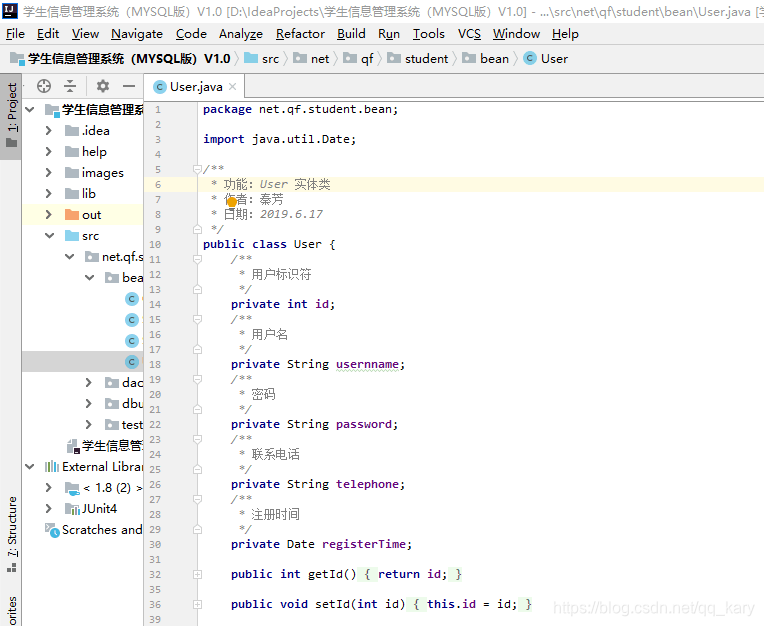Image resolution: width=764 pixels, height=626 pixels.
Task: Click the net breadcrumb in navigation bar
Action: click(311, 59)
